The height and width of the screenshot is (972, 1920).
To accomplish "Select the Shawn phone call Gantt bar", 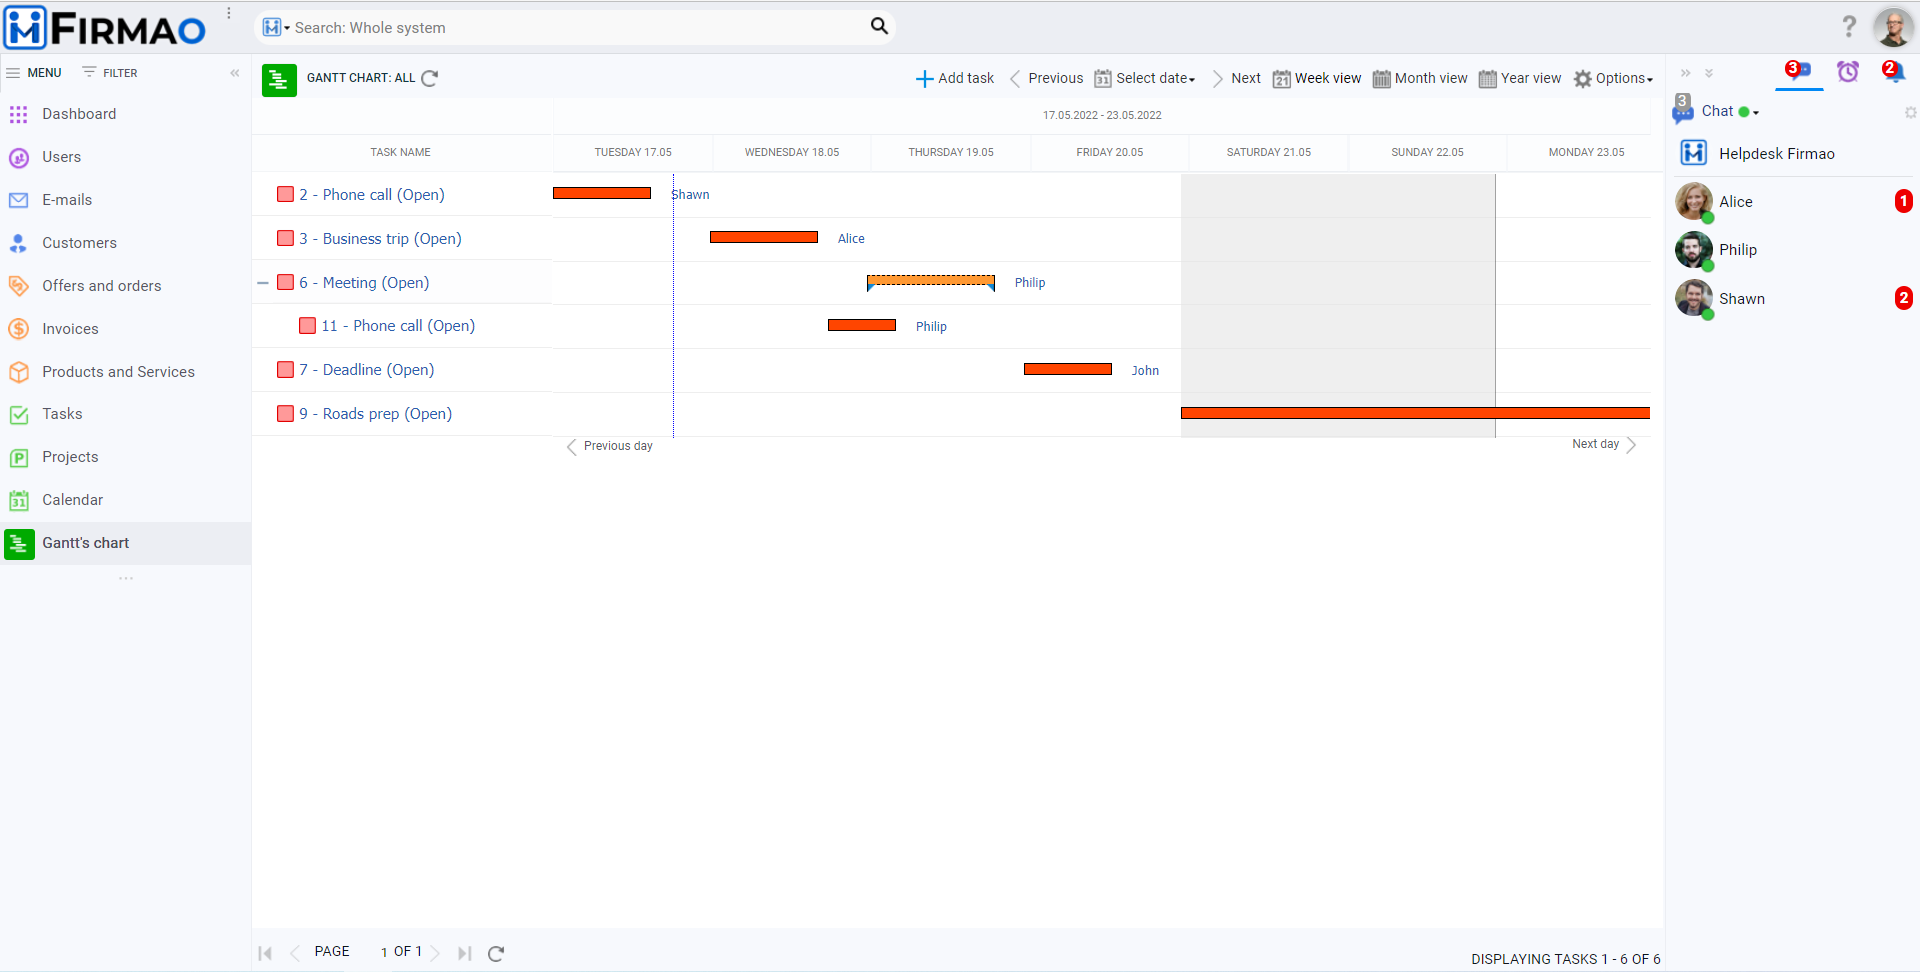I will (x=602, y=193).
